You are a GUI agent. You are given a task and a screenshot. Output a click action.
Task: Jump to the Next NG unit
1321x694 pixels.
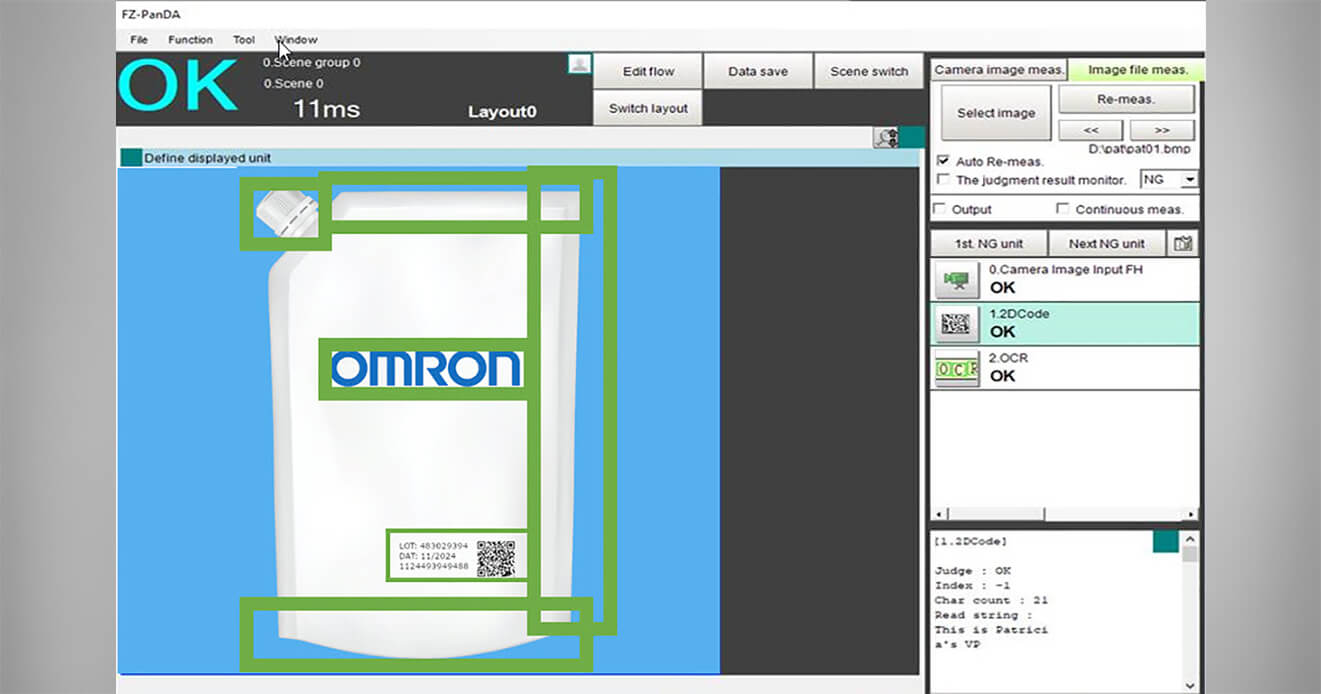tap(1106, 244)
